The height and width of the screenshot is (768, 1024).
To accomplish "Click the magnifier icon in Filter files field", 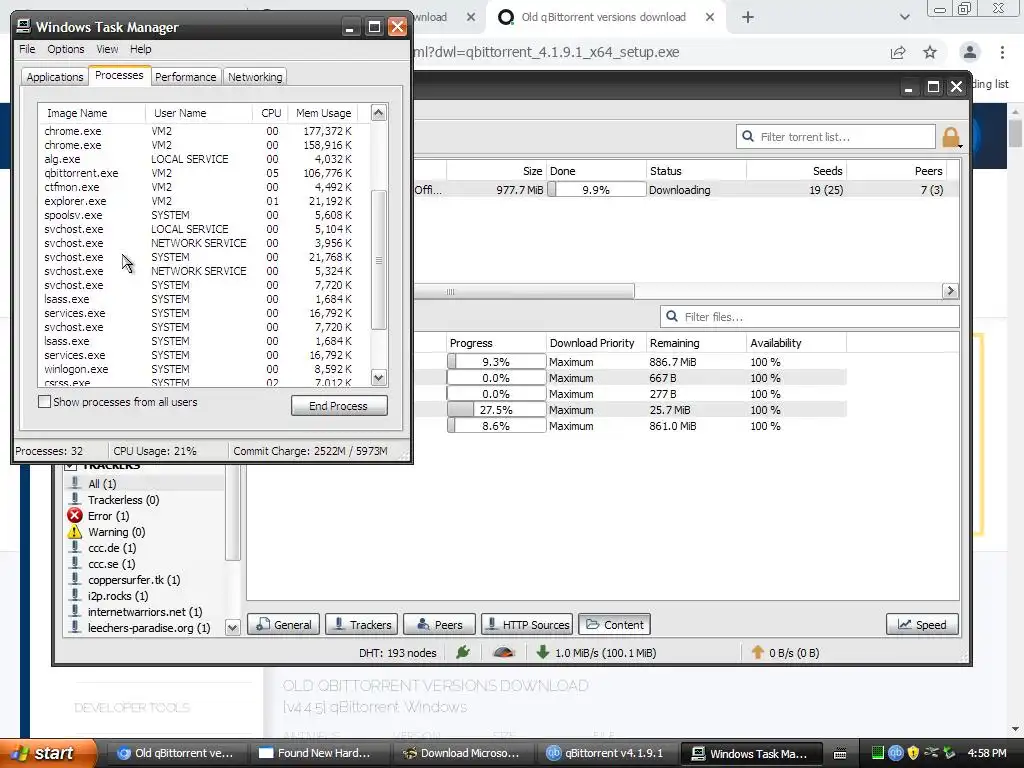I will (x=671, y=317).
